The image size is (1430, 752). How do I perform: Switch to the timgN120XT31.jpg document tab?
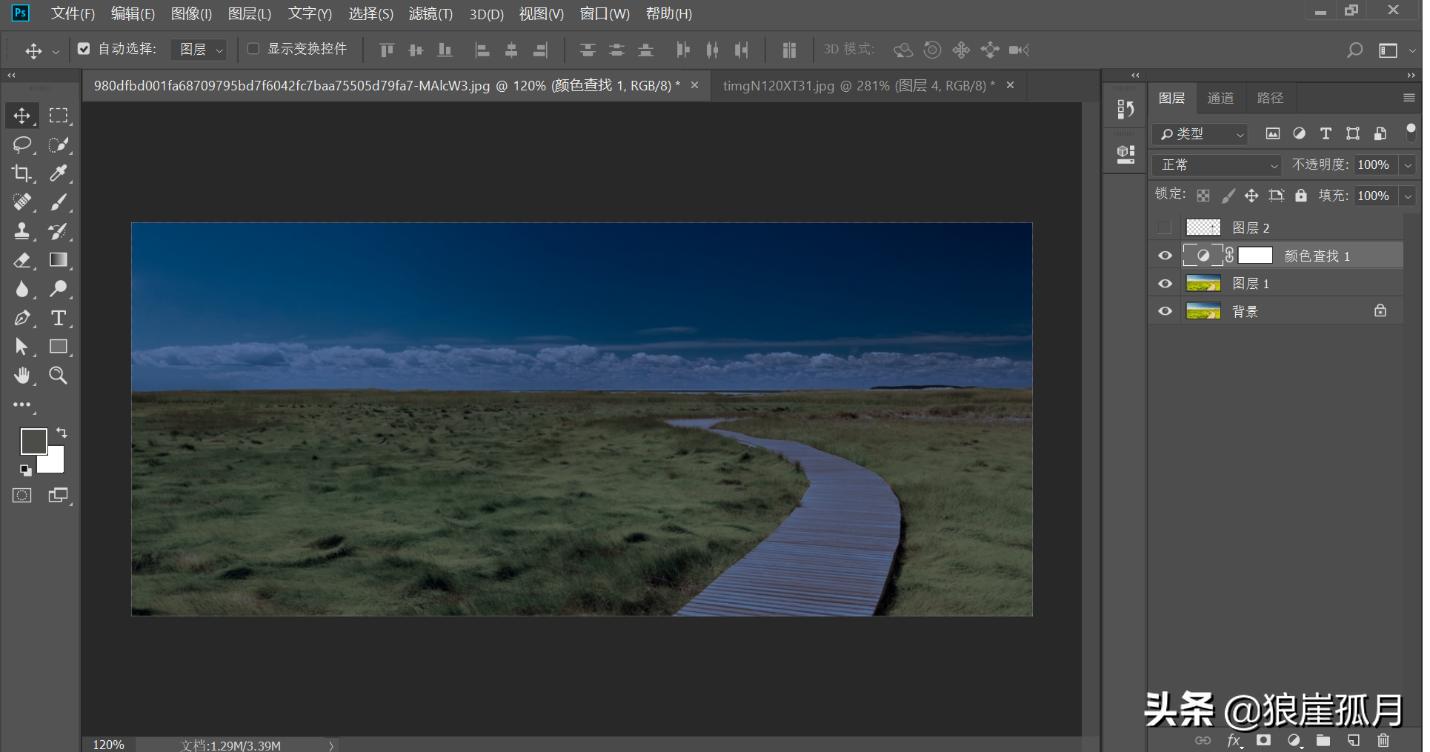[860, 85]
